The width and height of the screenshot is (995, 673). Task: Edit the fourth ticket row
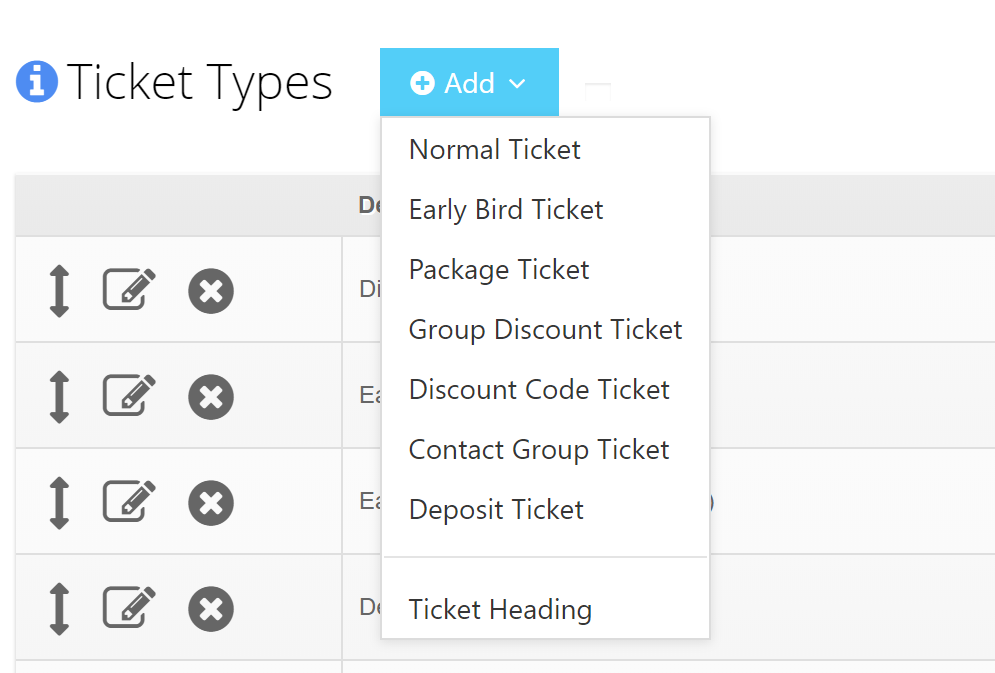[129, 607]
